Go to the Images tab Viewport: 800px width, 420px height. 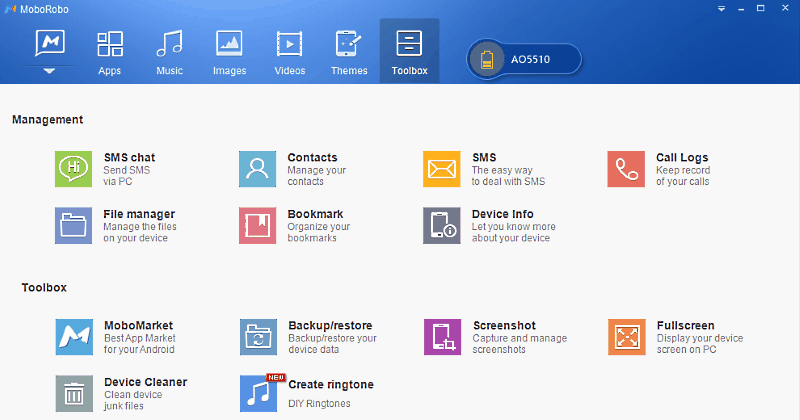coord(230,52)
